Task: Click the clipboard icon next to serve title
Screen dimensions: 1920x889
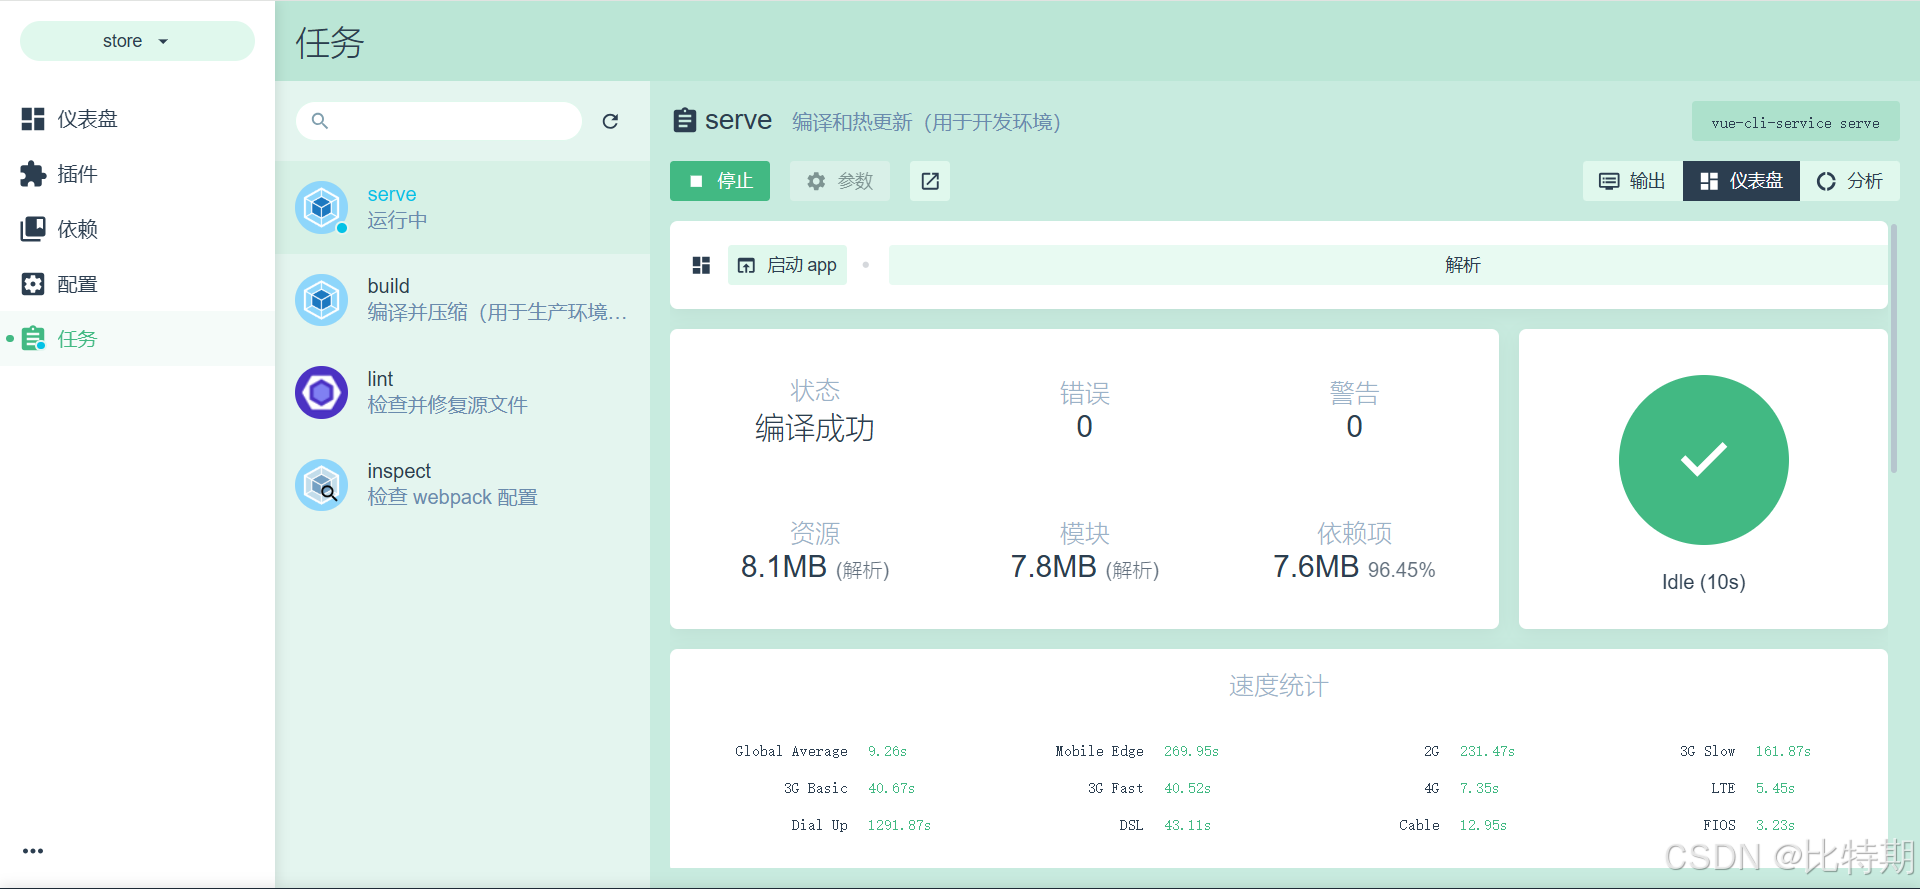Action: [685, 121]
